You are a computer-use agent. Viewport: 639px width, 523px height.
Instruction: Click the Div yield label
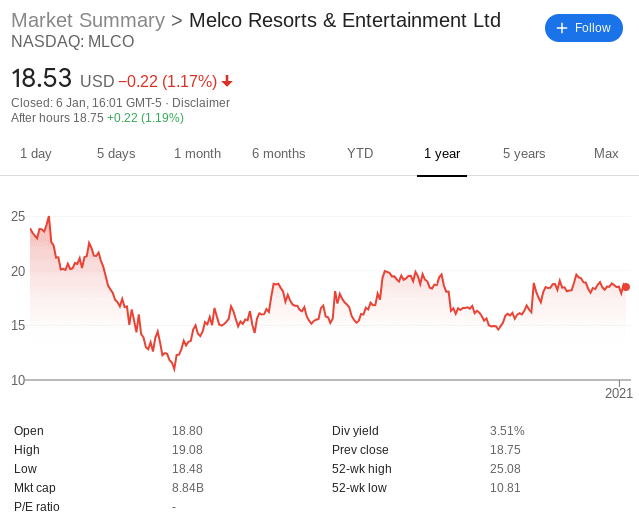[x=355, y=431]
